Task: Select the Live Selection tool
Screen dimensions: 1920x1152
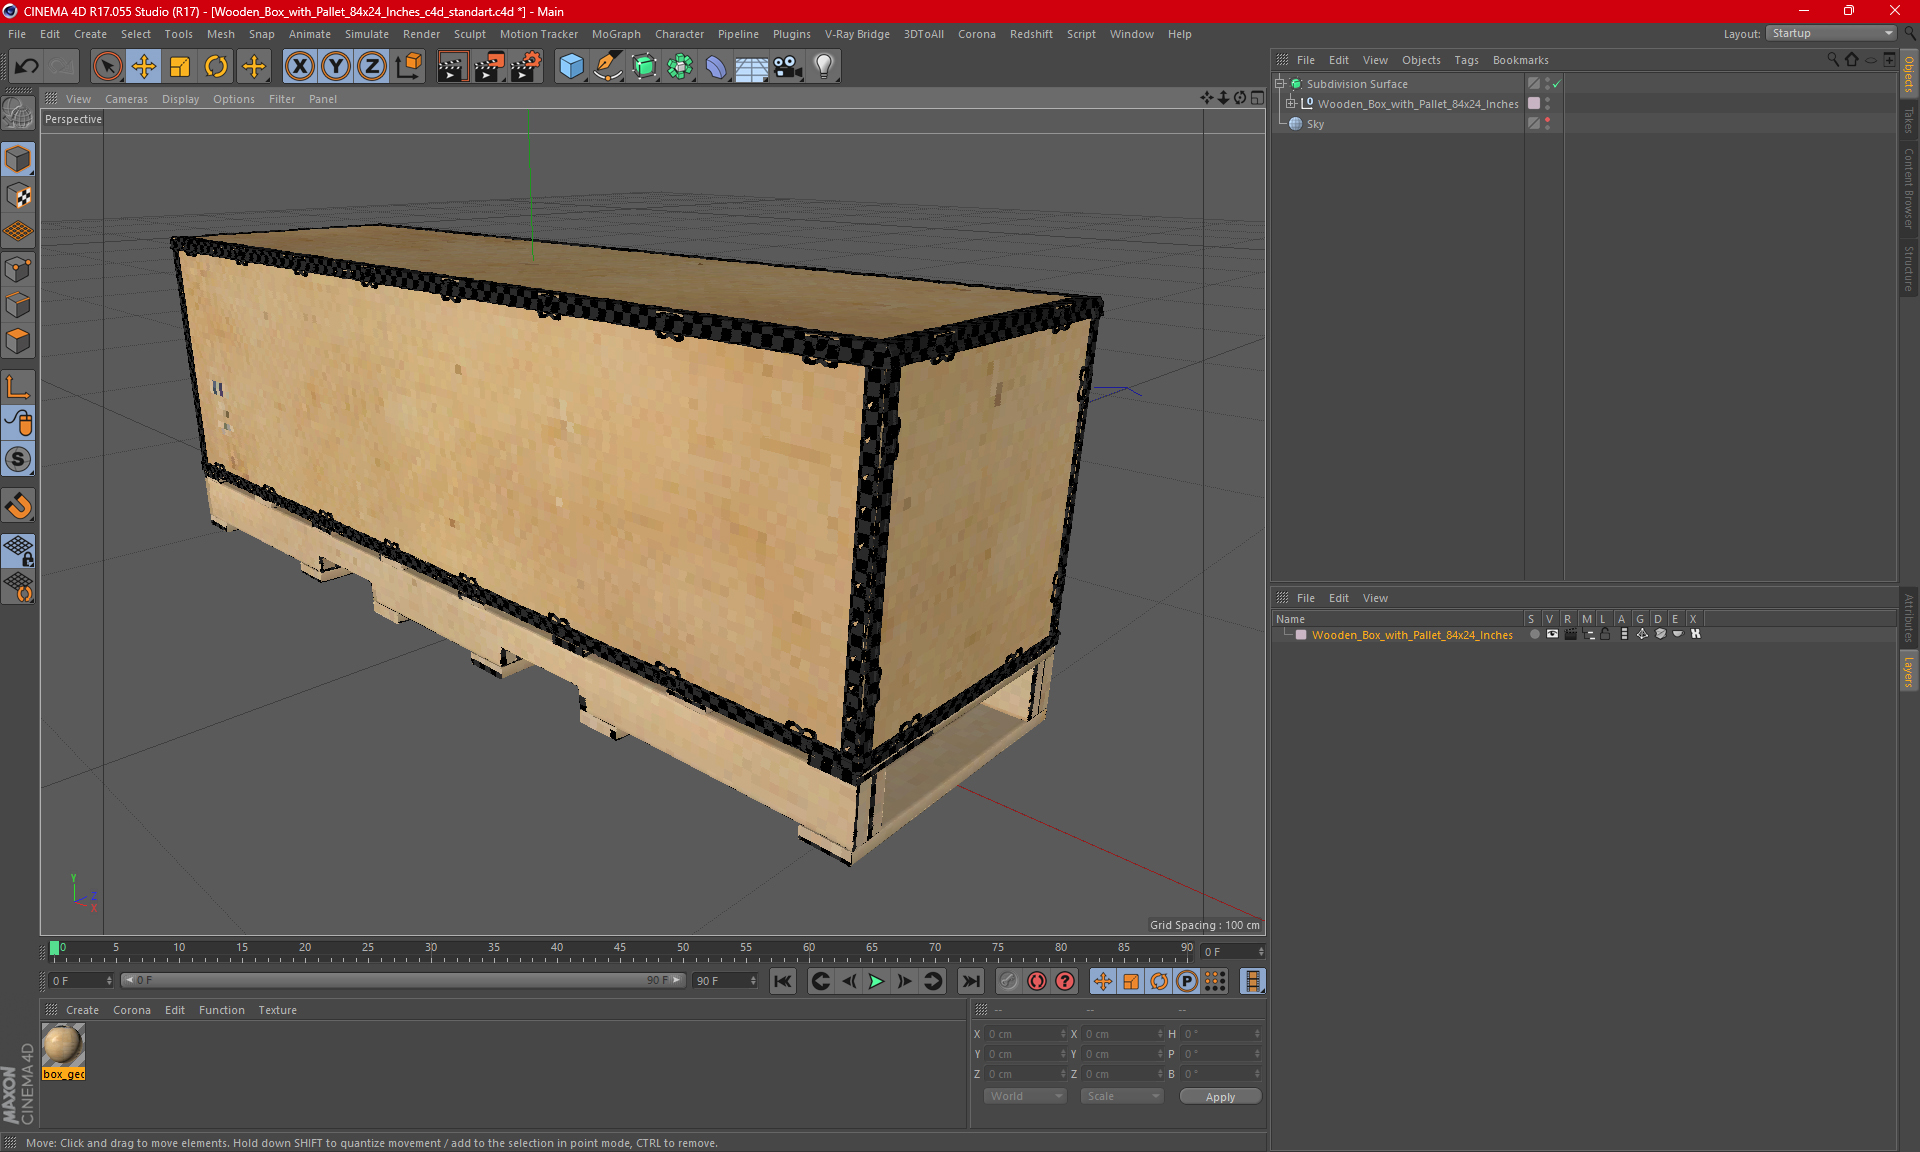Action: click(x=107, y=66)
